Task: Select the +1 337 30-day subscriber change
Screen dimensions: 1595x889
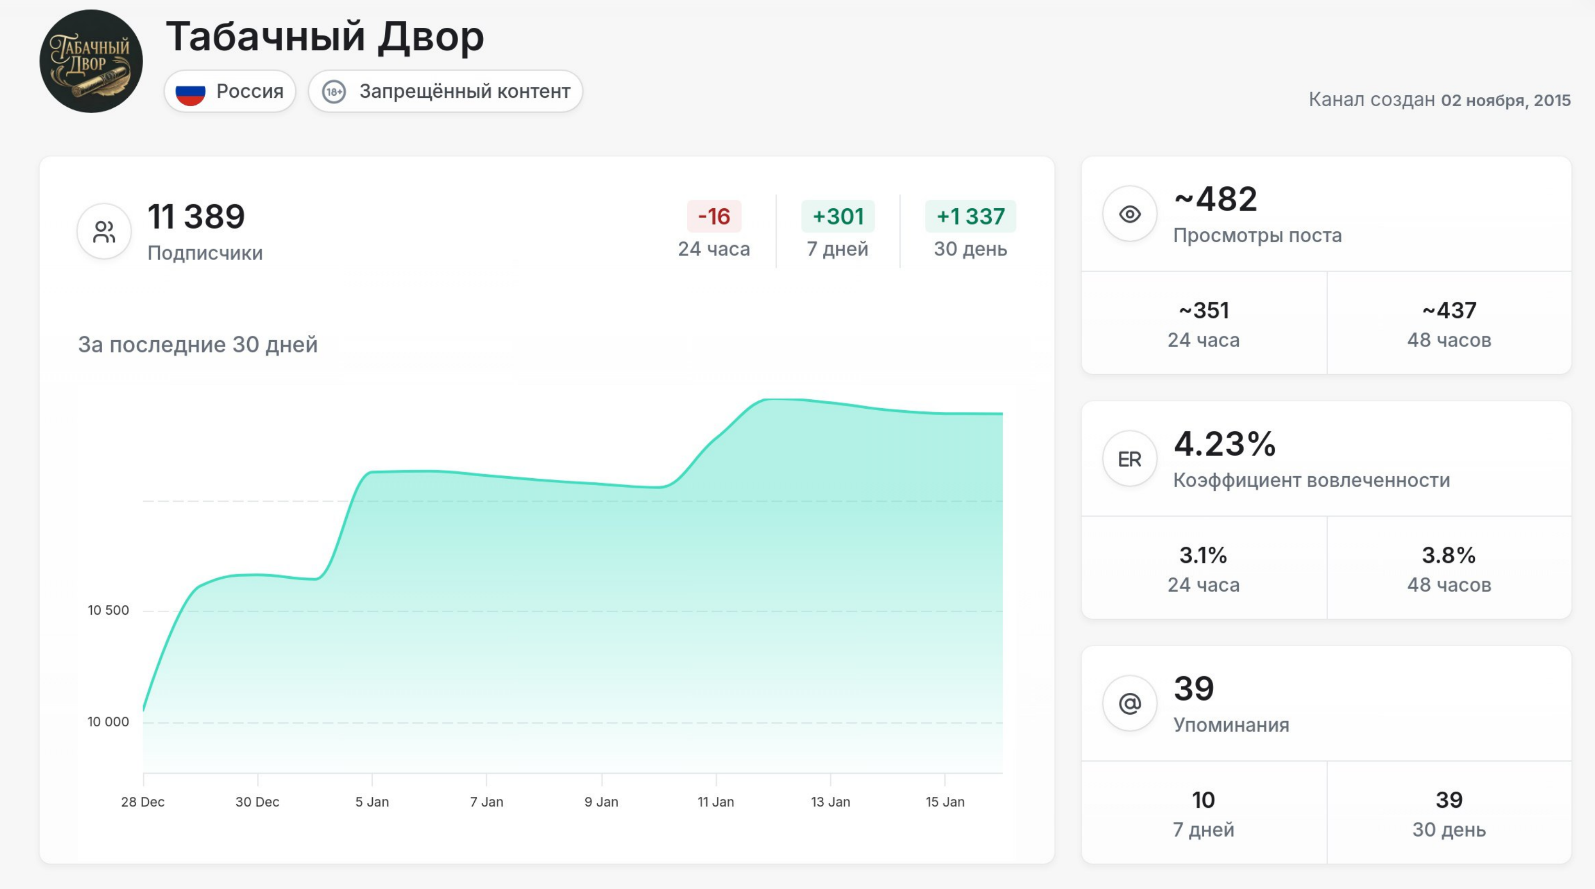Action: (x=970, y=217)
